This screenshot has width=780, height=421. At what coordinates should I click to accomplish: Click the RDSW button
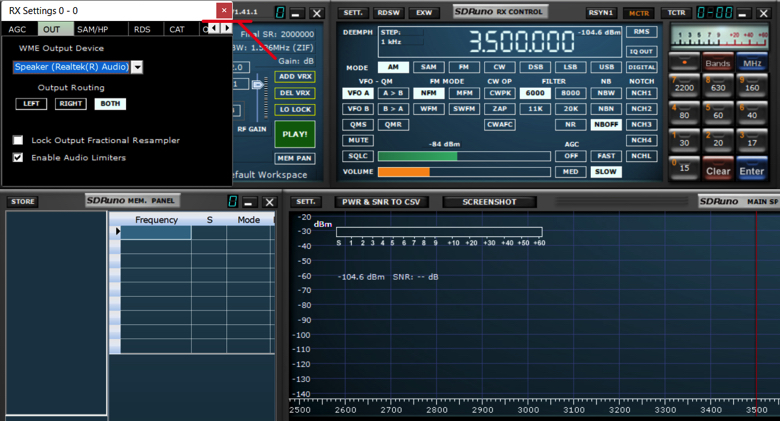389,13
